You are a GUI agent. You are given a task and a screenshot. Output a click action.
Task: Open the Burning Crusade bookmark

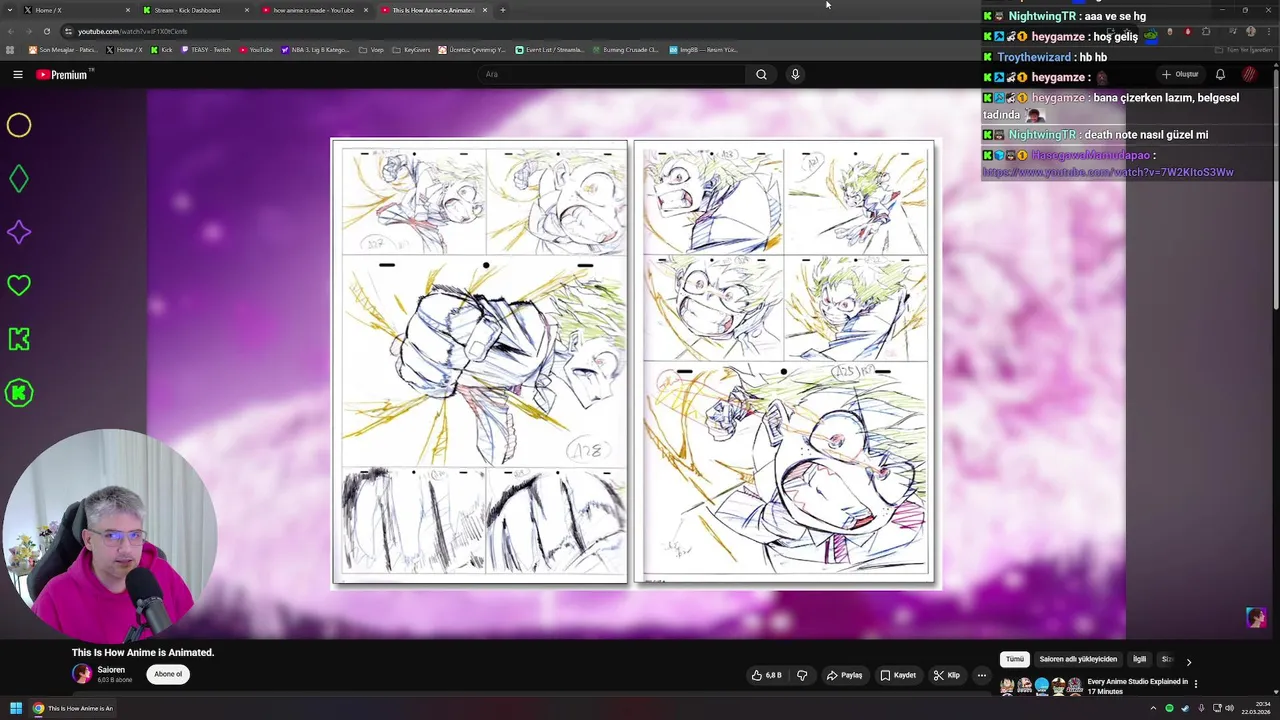[625, 49]
